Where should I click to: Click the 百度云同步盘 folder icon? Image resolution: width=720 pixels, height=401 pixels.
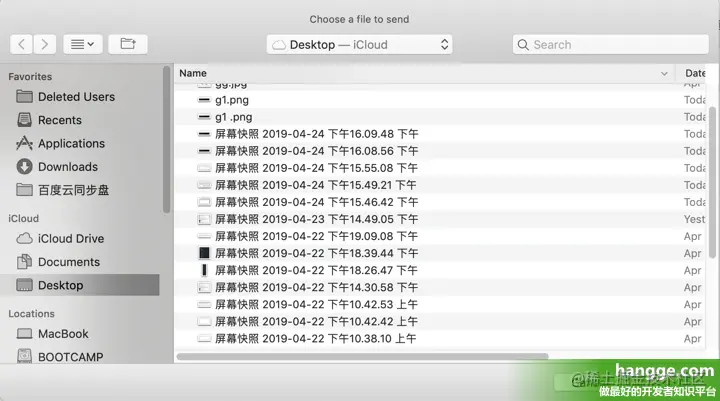[x=24, y=190]
